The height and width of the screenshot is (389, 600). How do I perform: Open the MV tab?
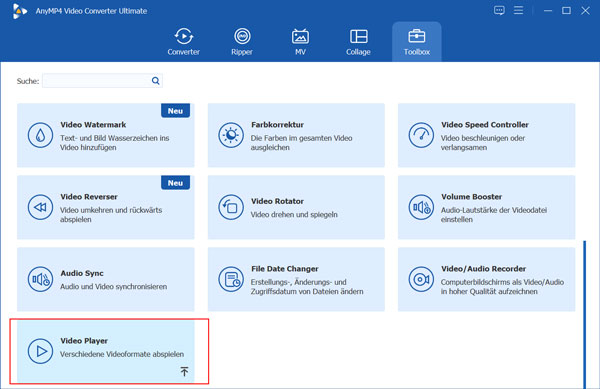pos(300,42)
